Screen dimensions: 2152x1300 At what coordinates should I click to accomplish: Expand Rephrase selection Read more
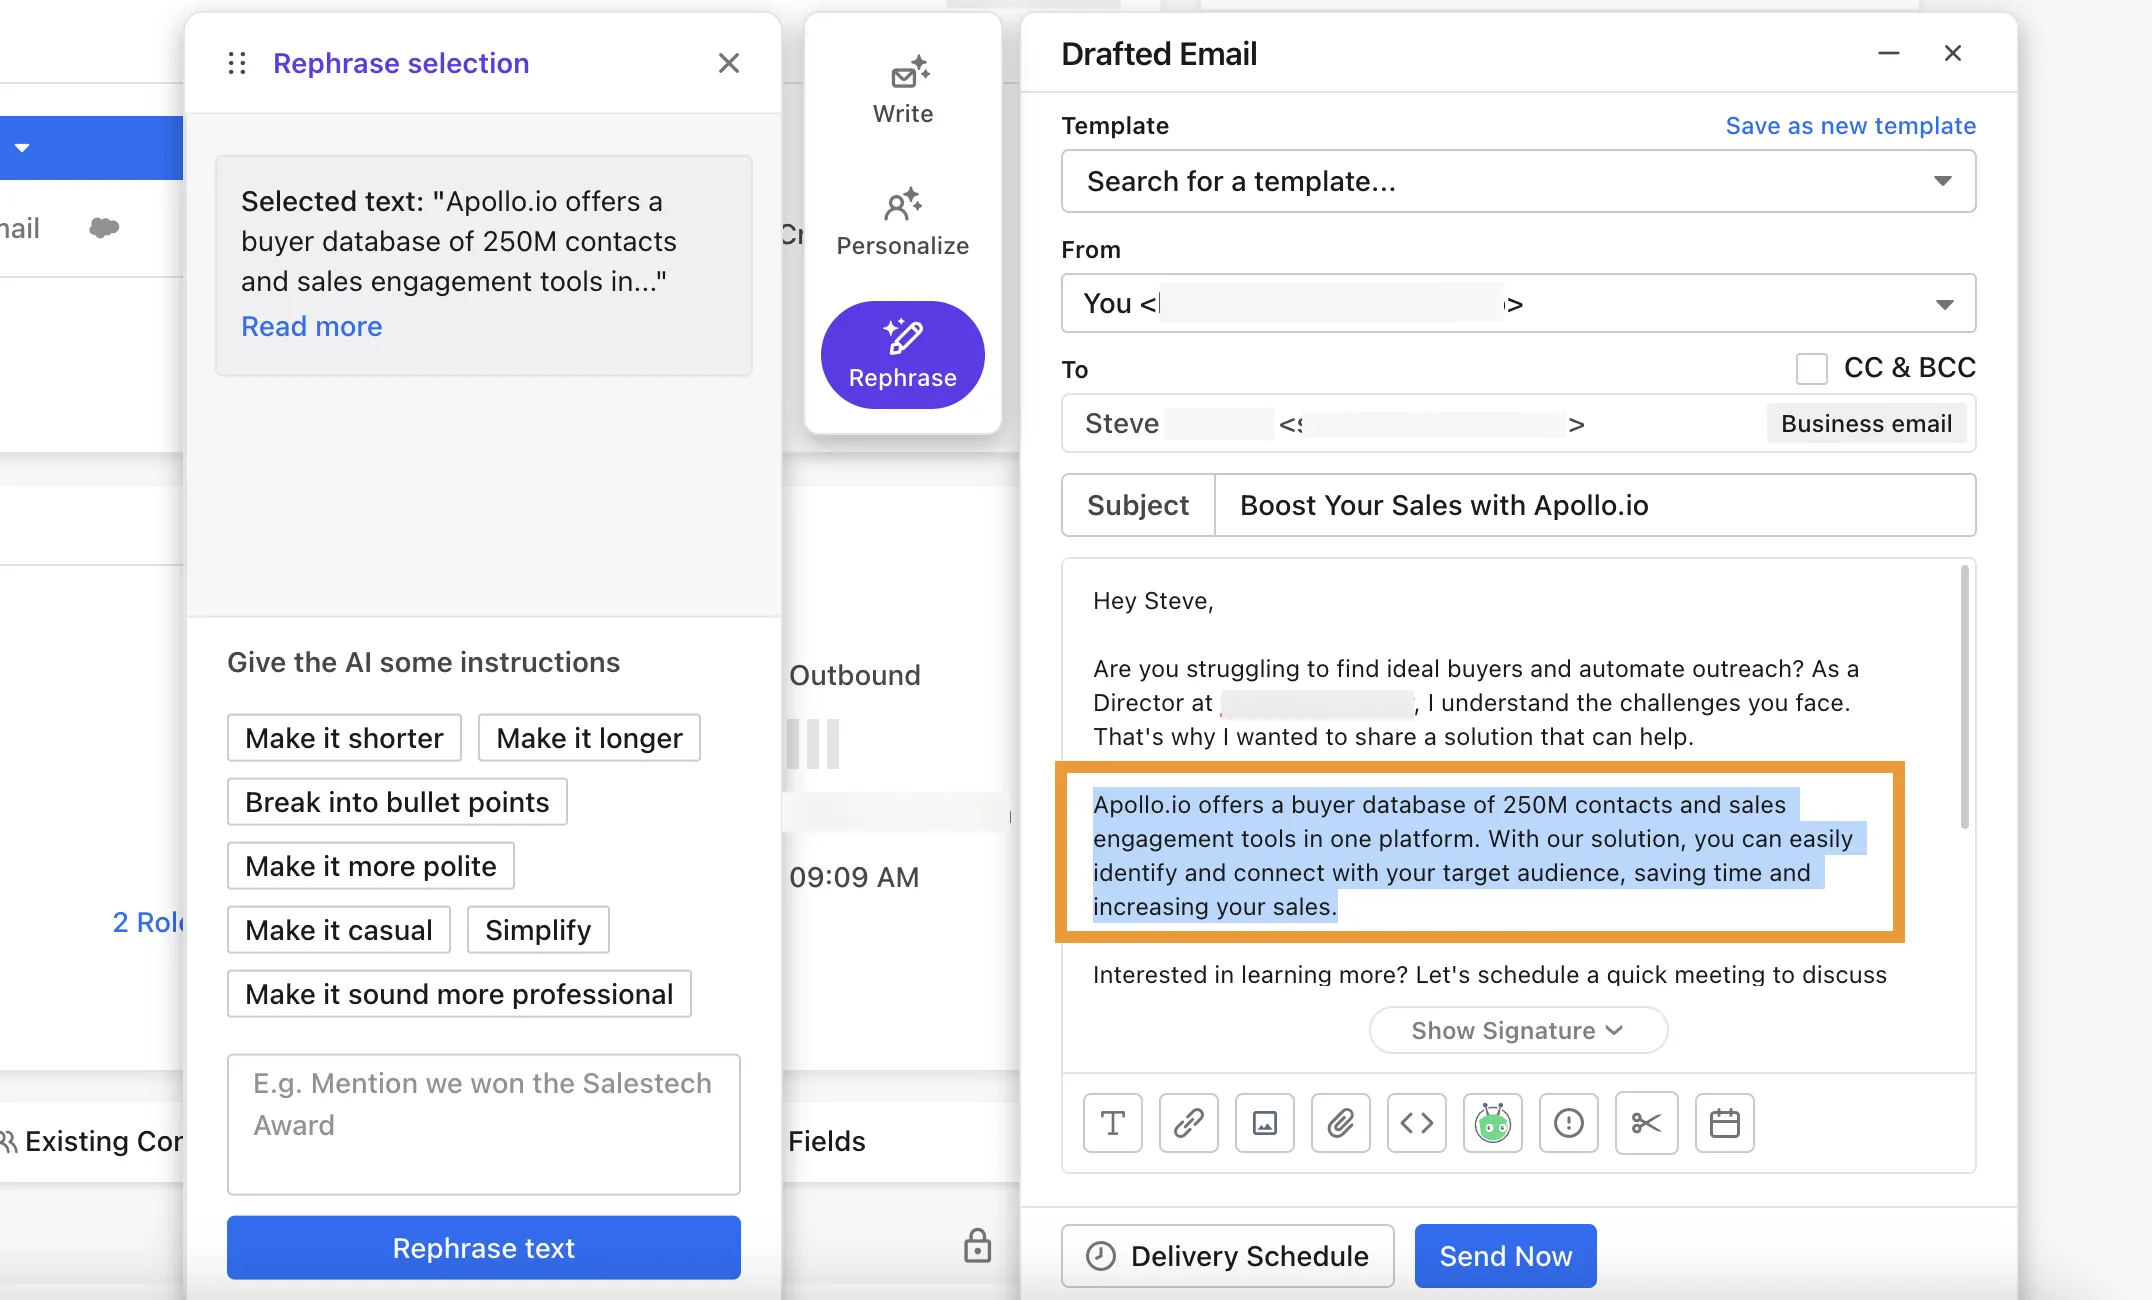pyautogui.click(x=312, y=324)
